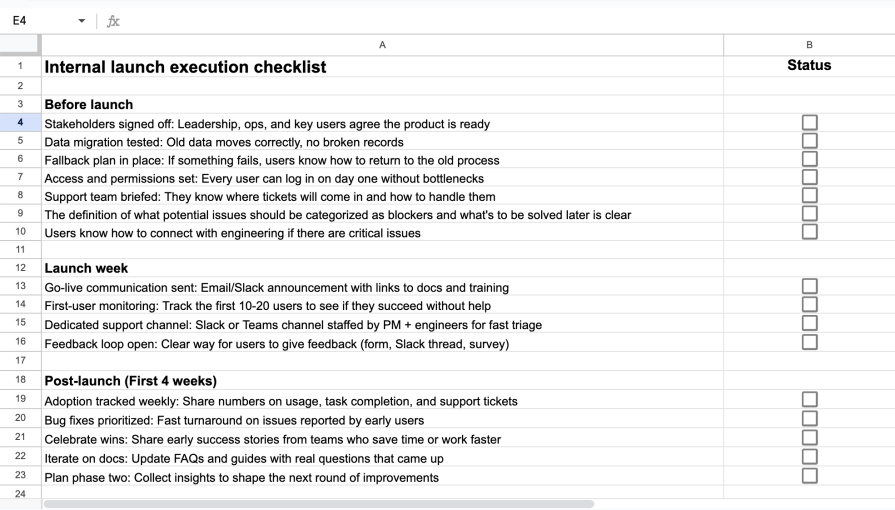Click the horizontal scrollbar

318,504
